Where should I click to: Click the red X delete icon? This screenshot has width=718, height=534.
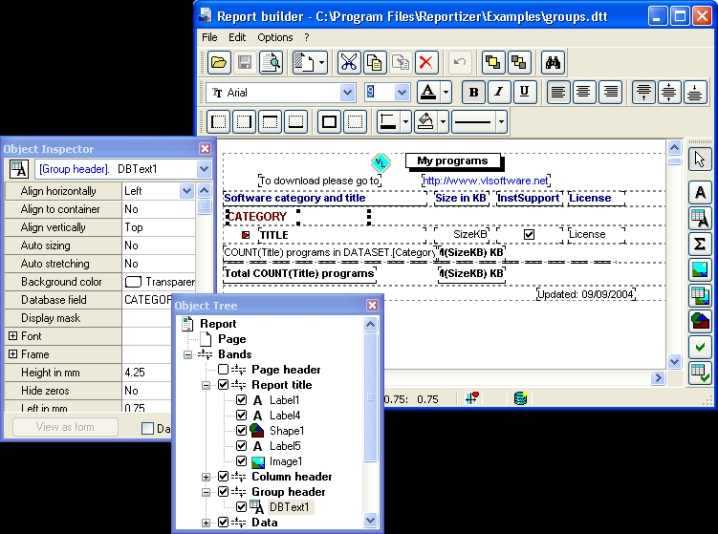point(427,63)
